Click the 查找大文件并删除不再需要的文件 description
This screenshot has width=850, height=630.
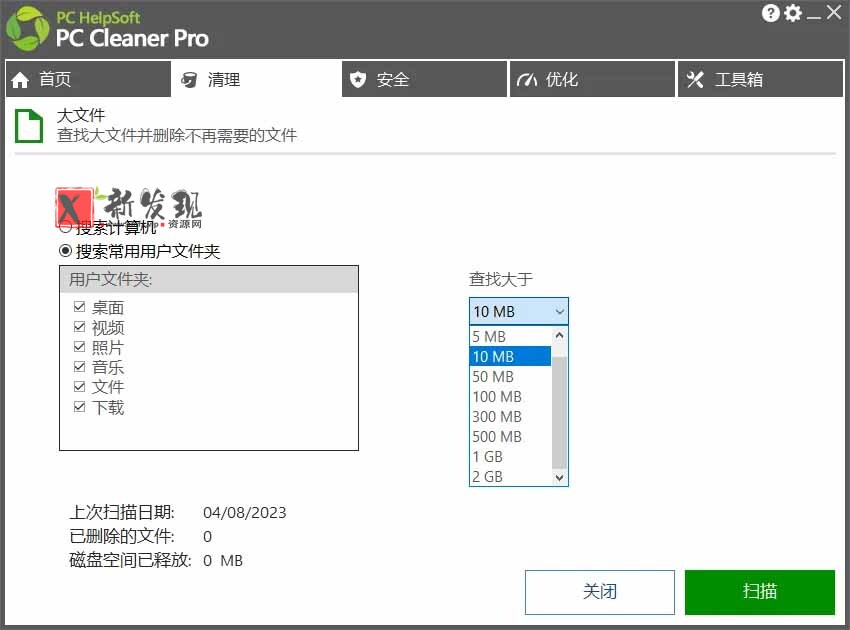[x=177, y=135]
